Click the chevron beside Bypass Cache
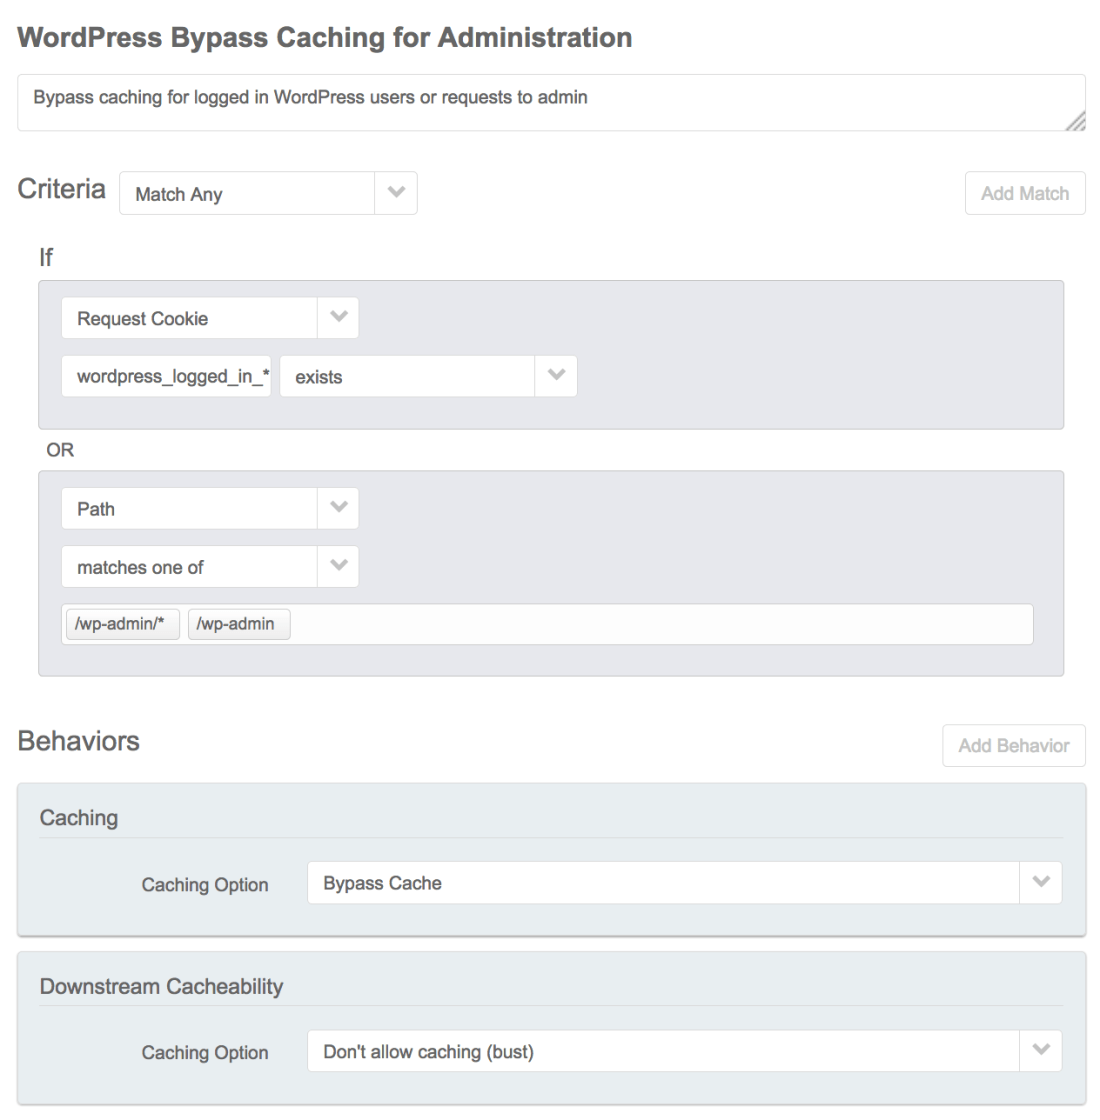1100x1120 pixels. point(1041,884)
